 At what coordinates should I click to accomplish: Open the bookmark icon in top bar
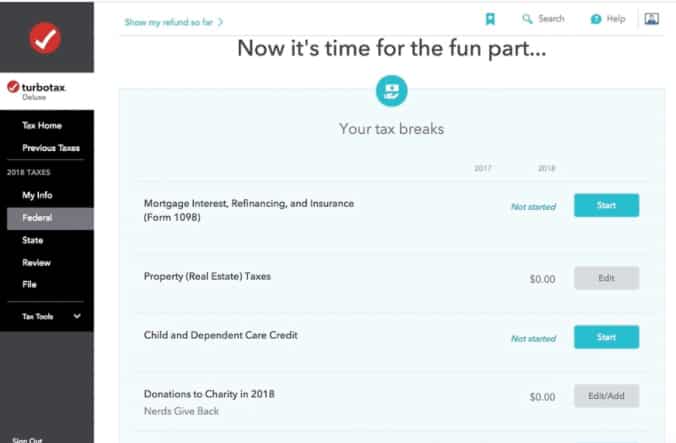tap(490, 19)
